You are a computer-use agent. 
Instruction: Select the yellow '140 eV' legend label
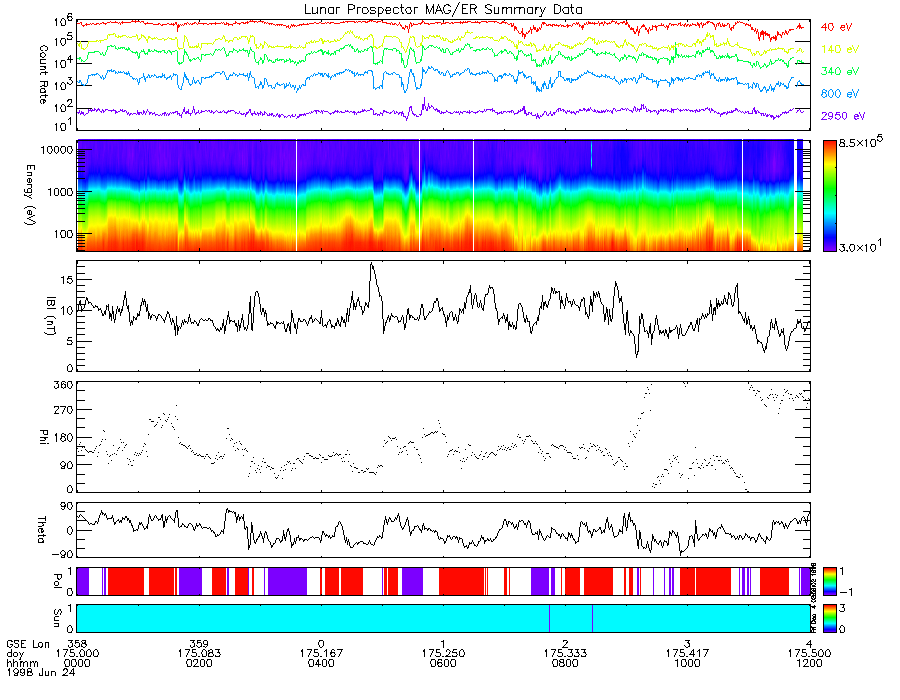point(840,49)
